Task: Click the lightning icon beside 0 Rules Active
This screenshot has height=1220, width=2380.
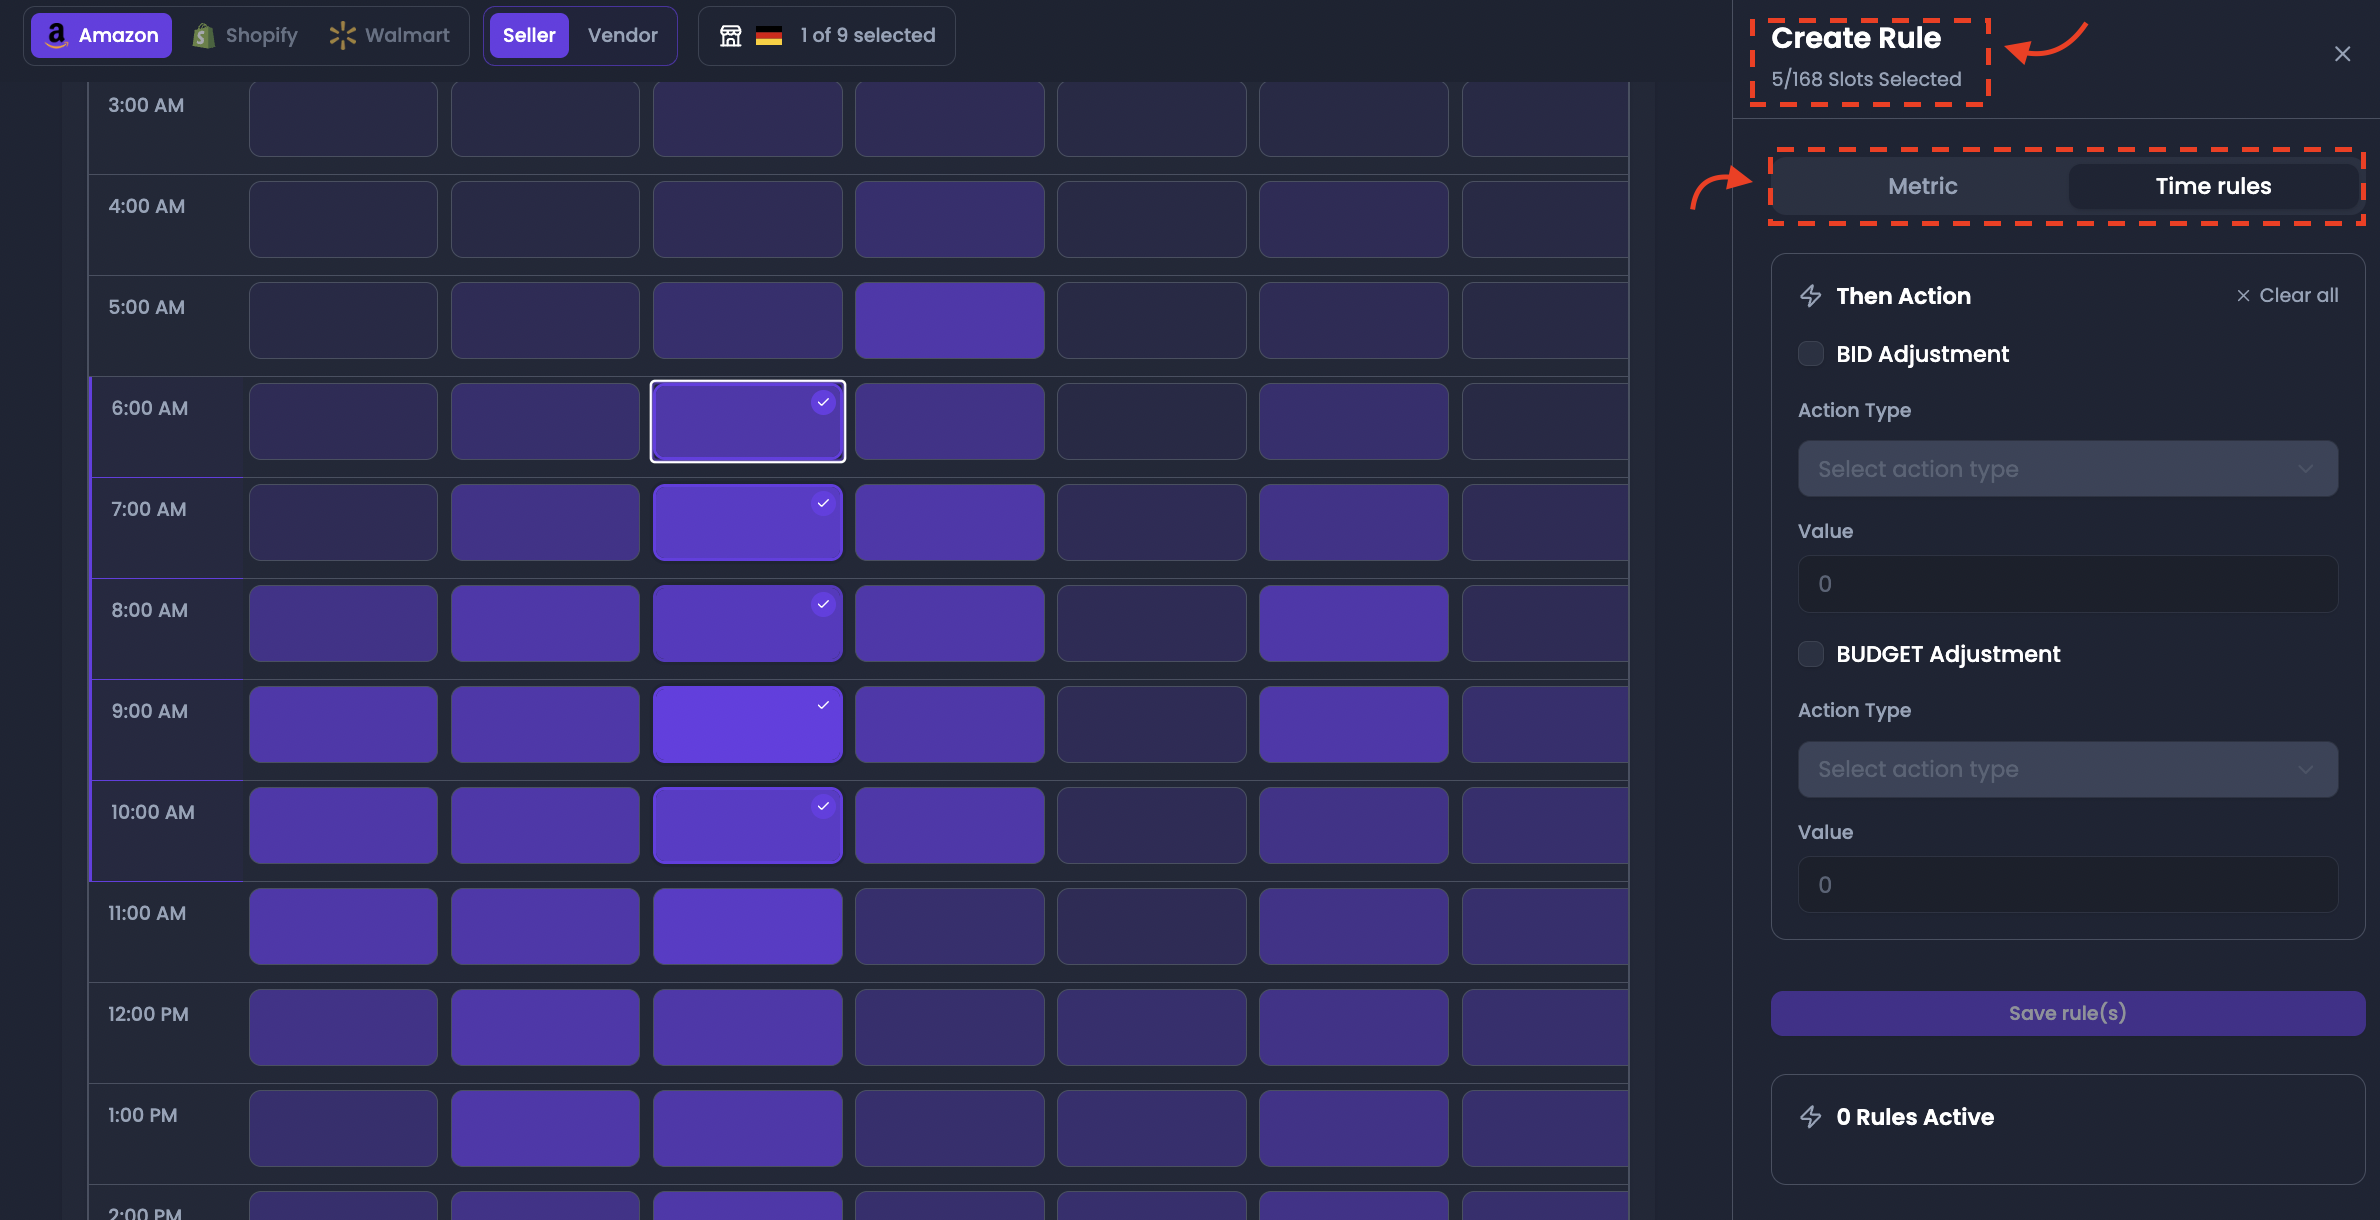Action: pos(1811,1117)
